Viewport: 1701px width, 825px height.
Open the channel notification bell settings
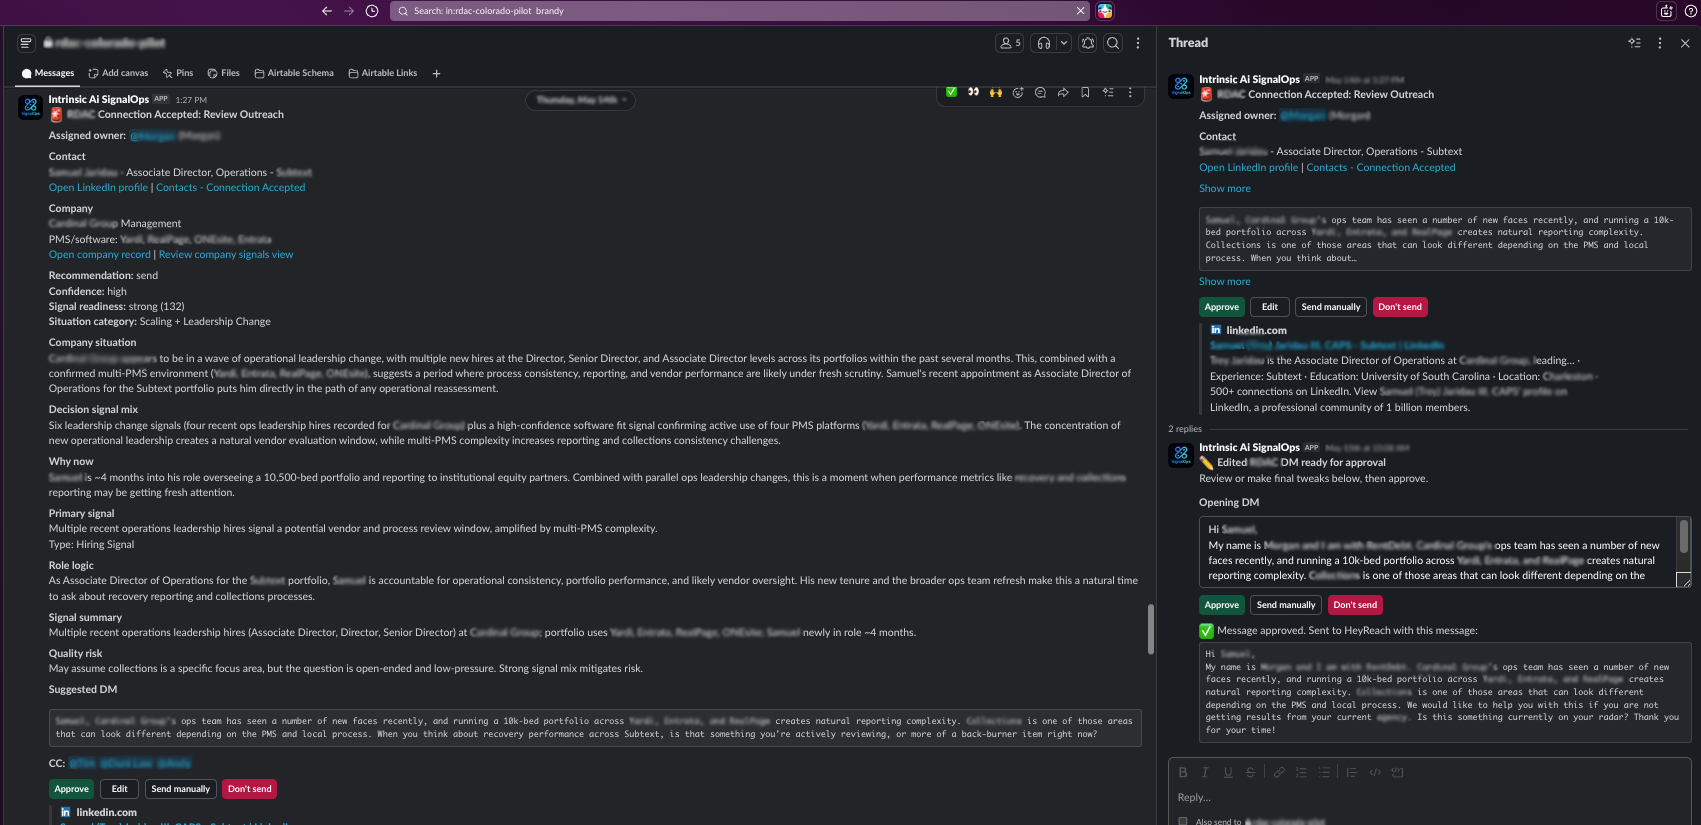pyautogui.click(x=1088, y=43)
